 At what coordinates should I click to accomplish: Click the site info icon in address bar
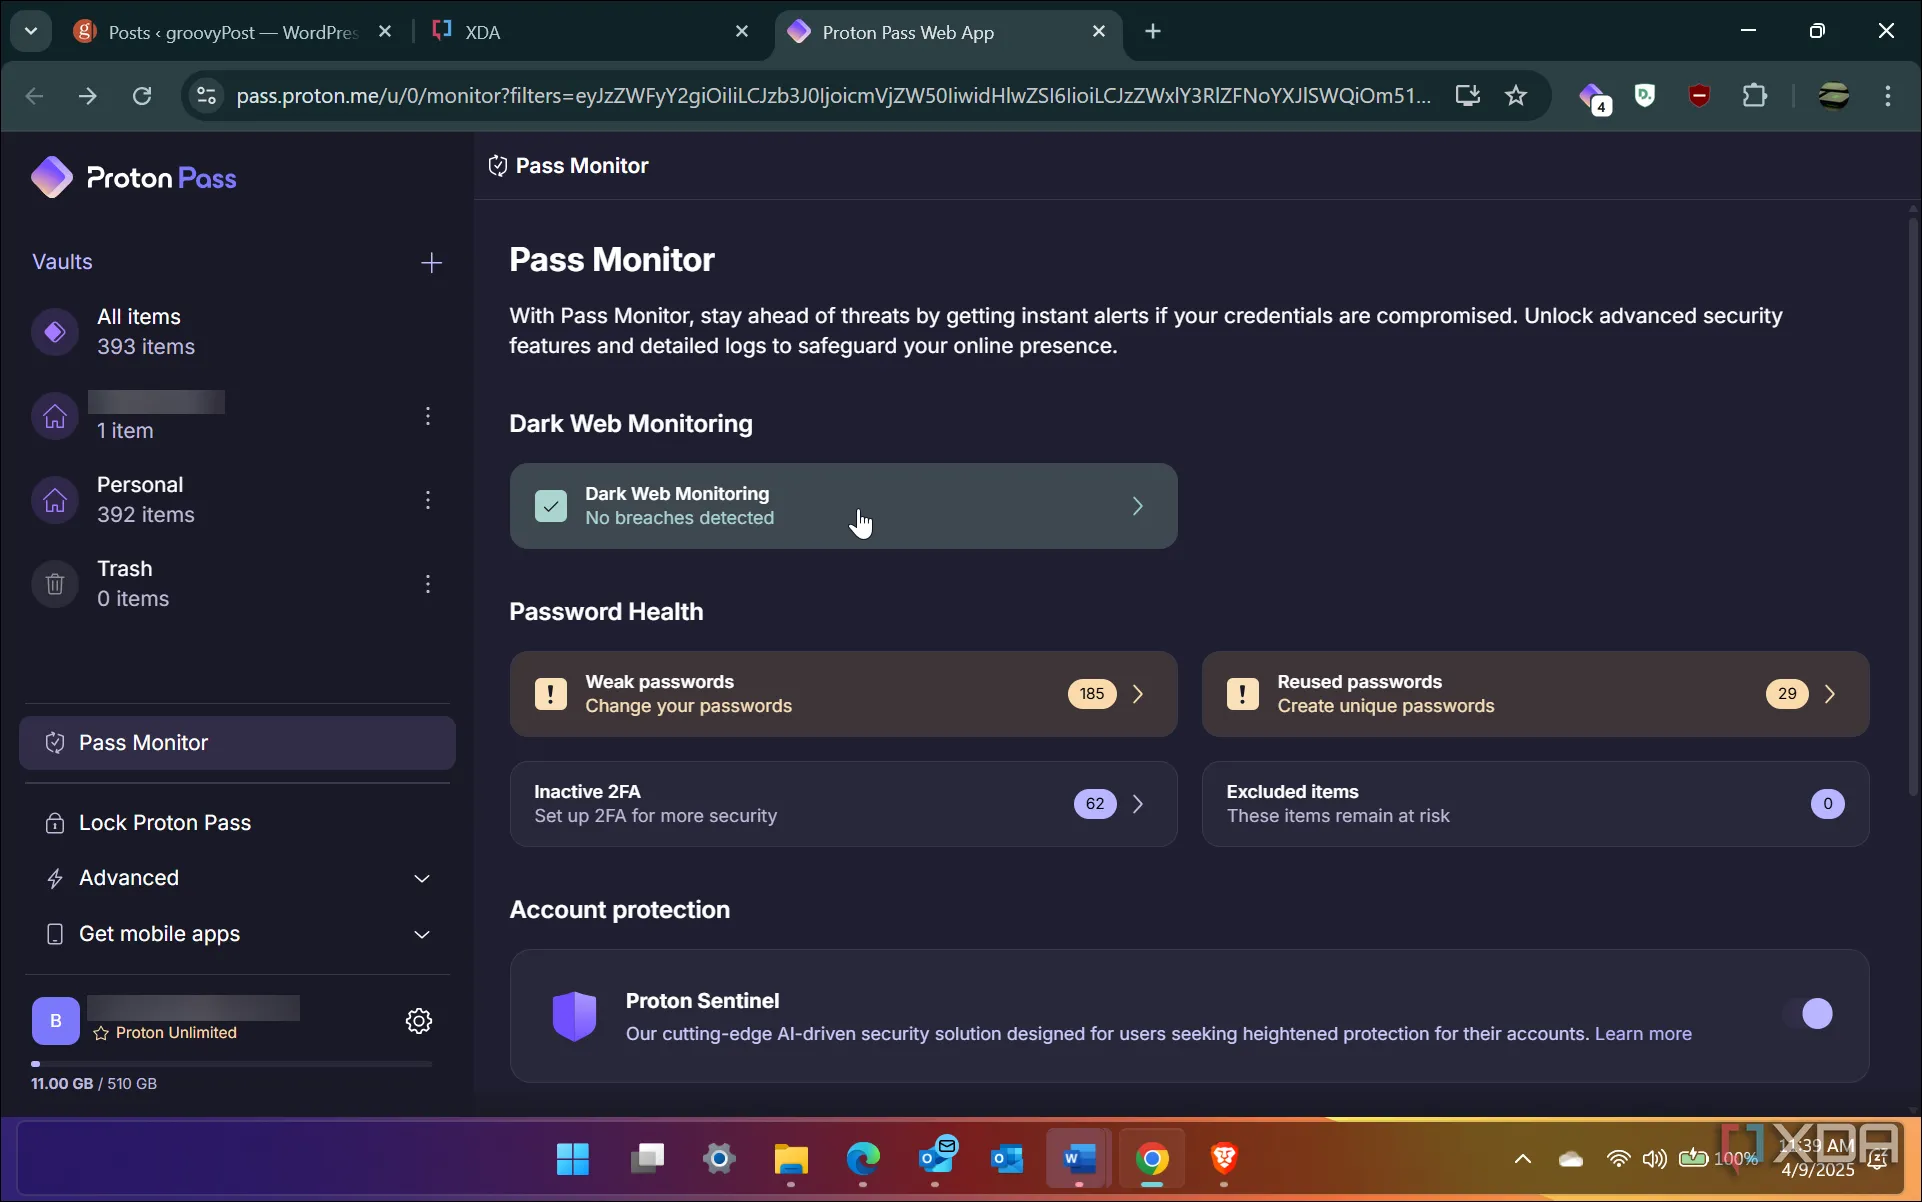[206, 96]
